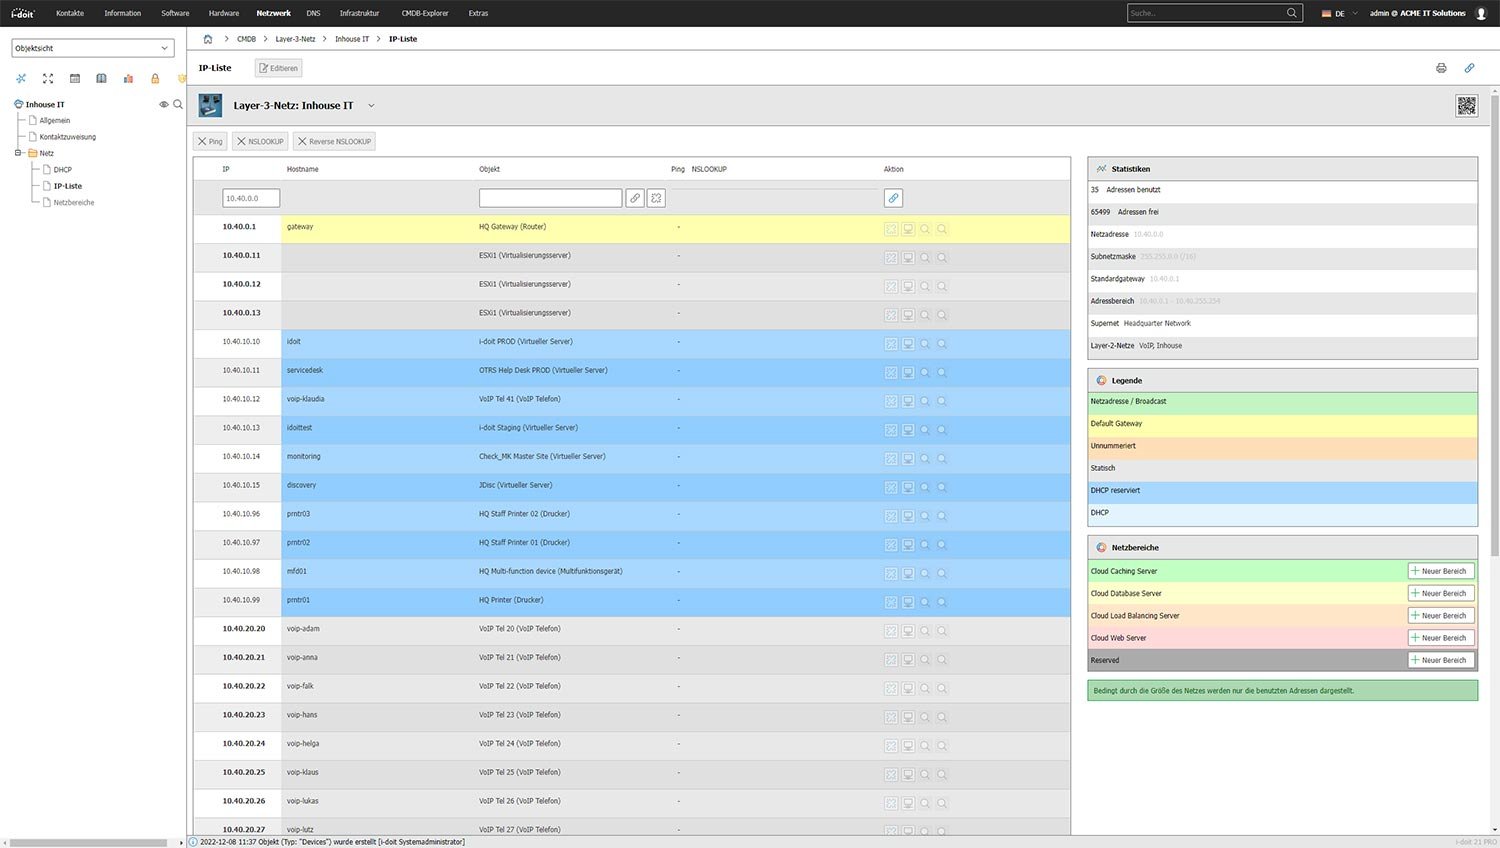Click the NSLOOKUP button
Image resolution: width=1500 pixels, height=848 pixels.
click(260, 141)
